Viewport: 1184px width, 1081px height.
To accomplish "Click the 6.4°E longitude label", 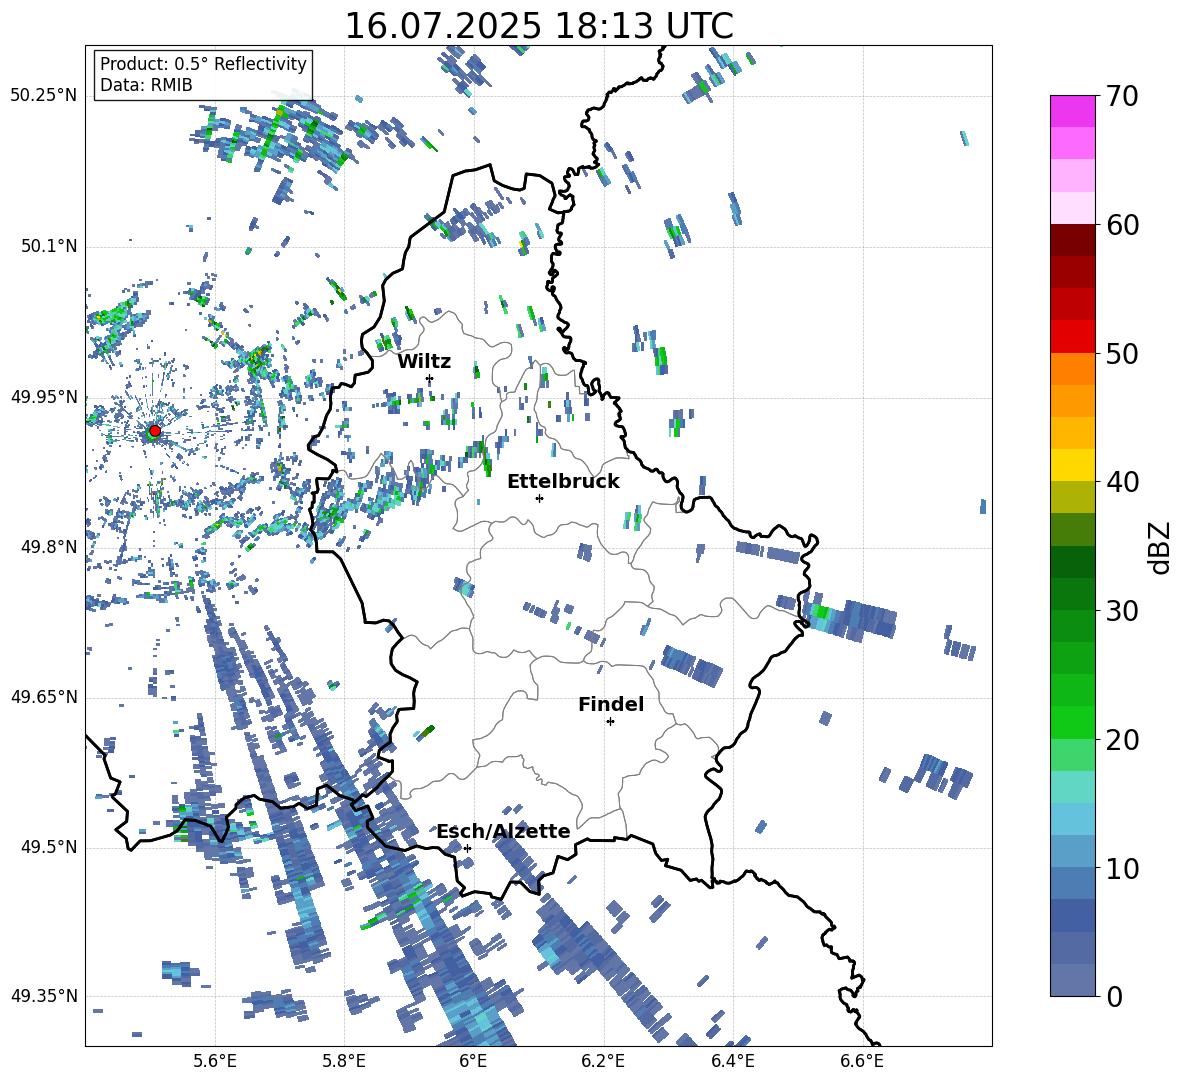I will (732, 1061).
